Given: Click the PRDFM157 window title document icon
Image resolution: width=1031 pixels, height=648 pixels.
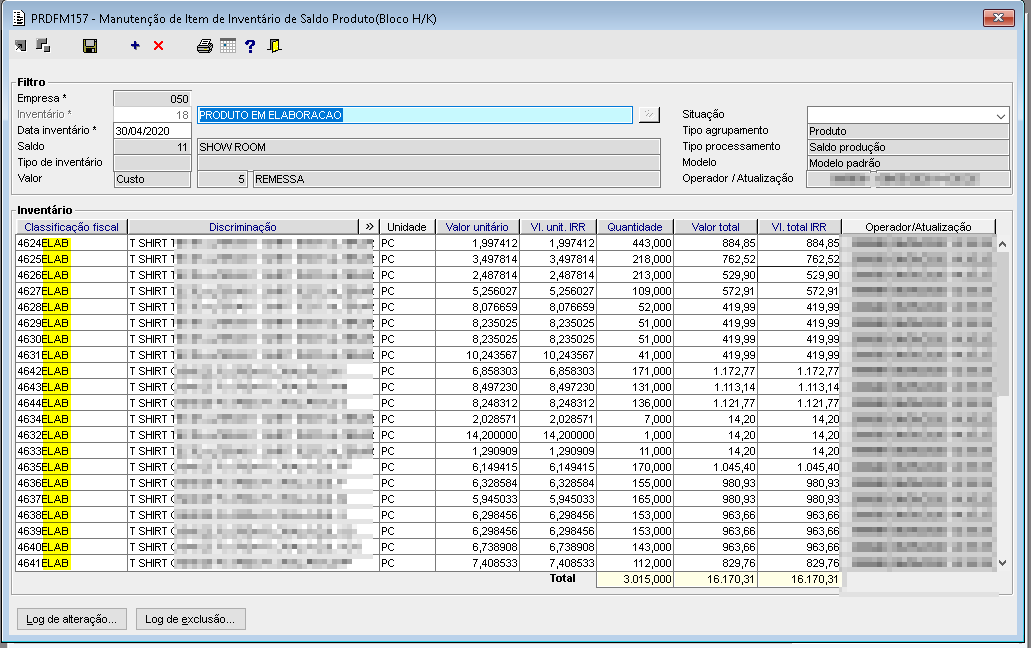Looking at the screenshot, I should 20,18.
